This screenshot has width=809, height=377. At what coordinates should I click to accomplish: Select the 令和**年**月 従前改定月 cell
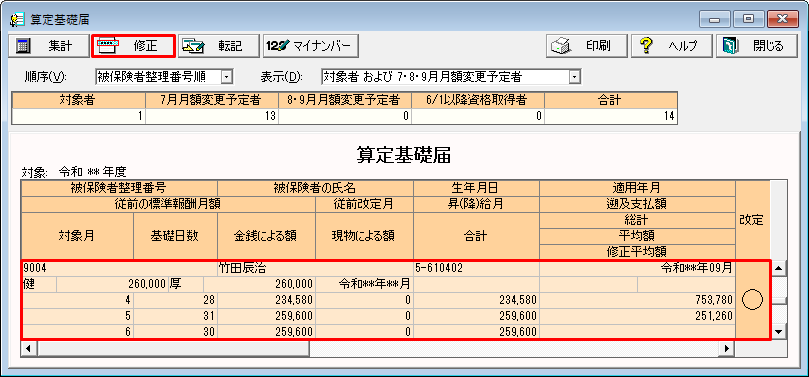click(x=365, y=284)
